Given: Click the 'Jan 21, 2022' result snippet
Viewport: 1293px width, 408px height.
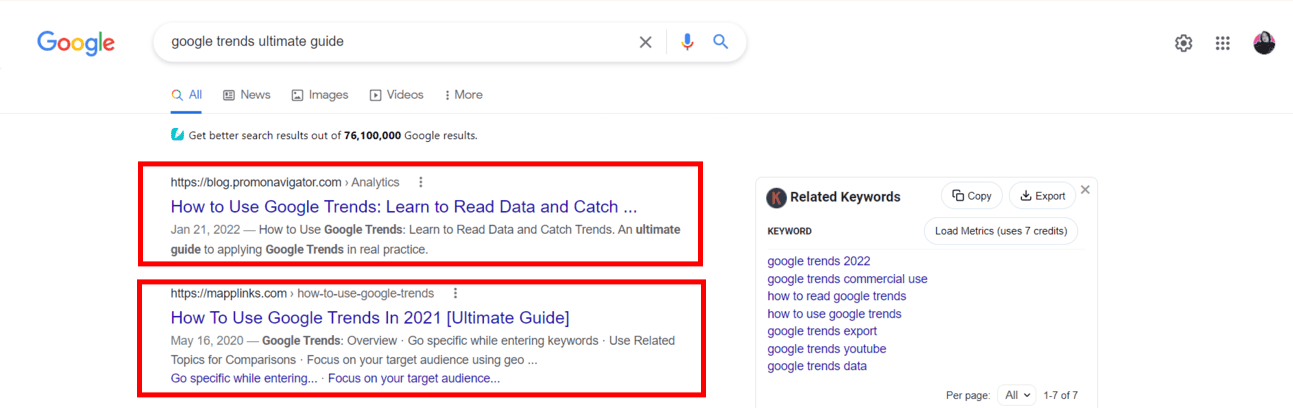Looking at the screenshot, I should (x=425, y=239).
